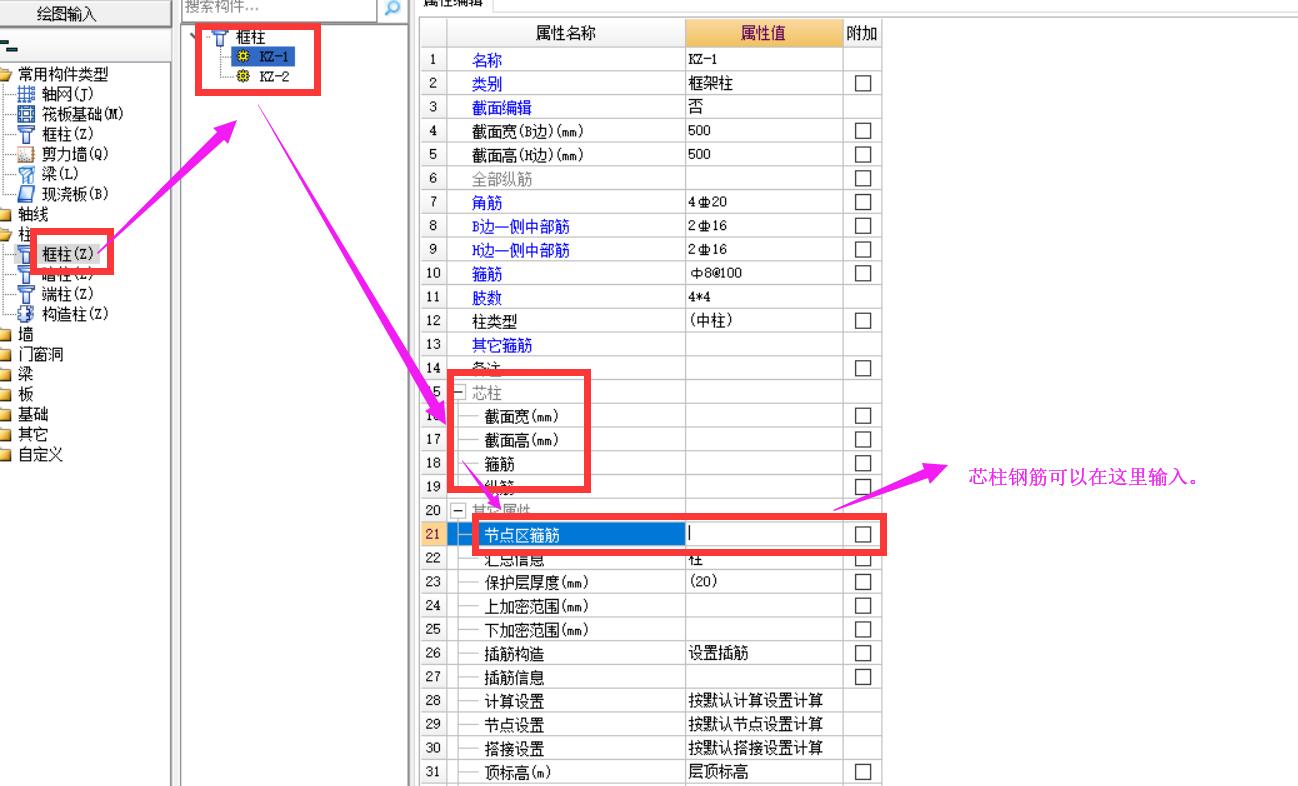1298x786 pixels.
Task: Open 现浇板(B) in the navigation tree
Action: 75,194
